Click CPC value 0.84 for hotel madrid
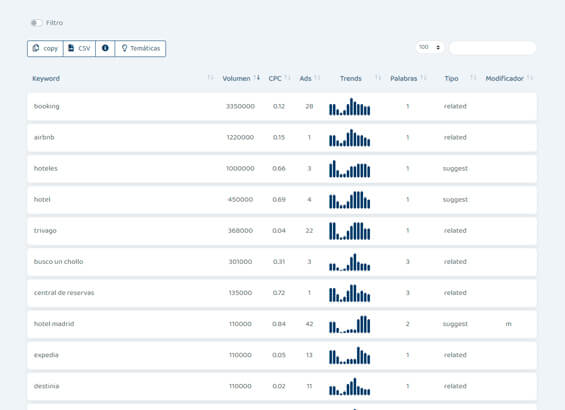This screenshot has width=565, height=410. (x=279, y=324)
